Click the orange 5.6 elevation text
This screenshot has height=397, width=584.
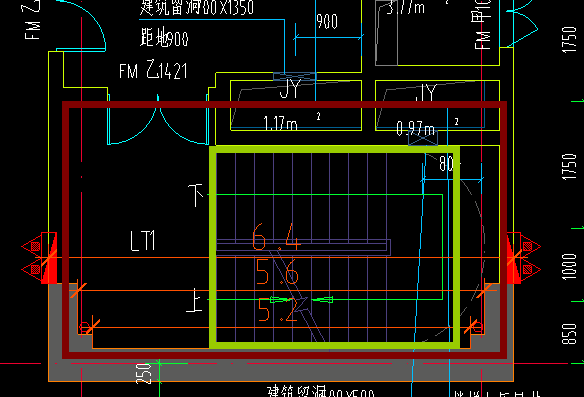277,272
